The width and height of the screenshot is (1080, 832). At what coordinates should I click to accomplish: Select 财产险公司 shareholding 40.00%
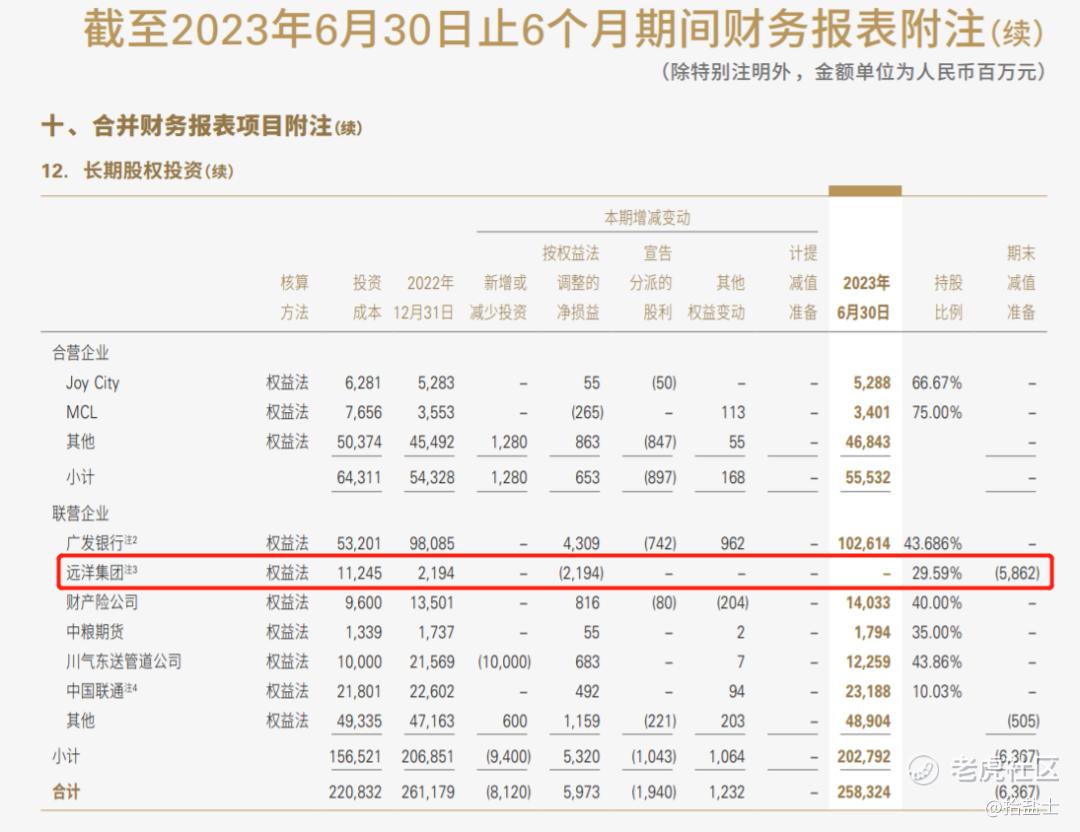point(937,603)
